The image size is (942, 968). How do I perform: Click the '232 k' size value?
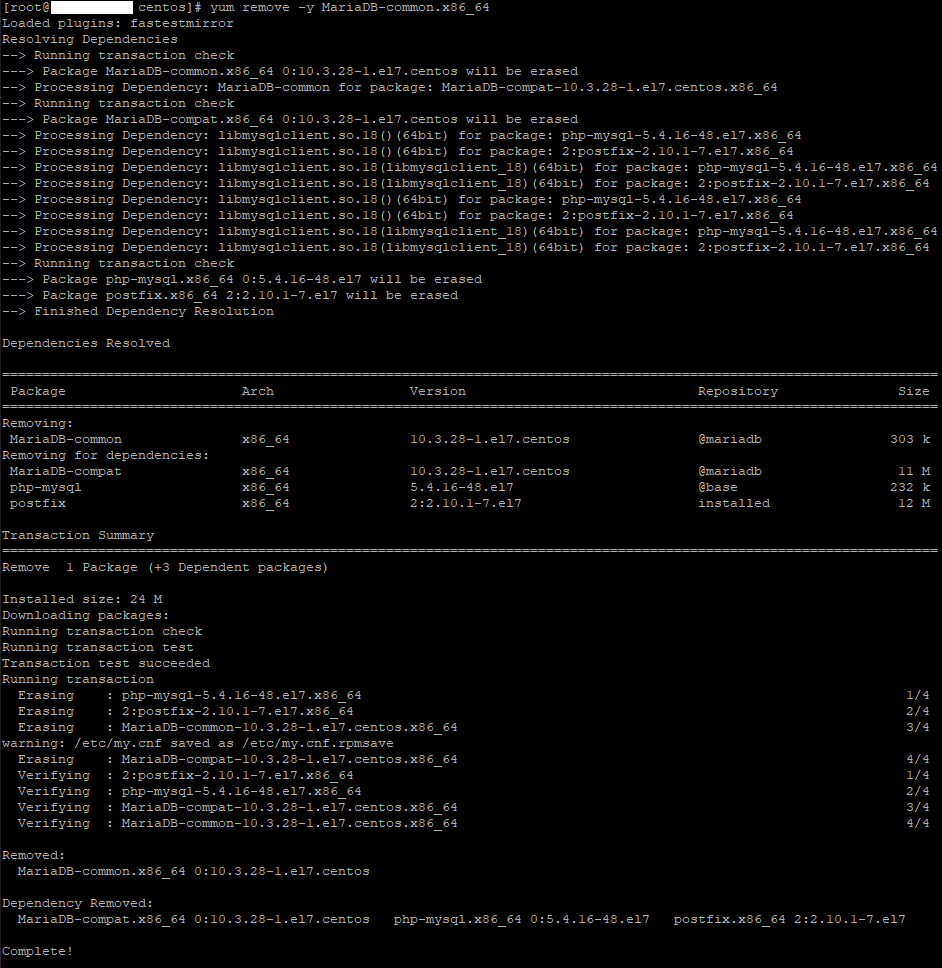[x=910, y=488]
